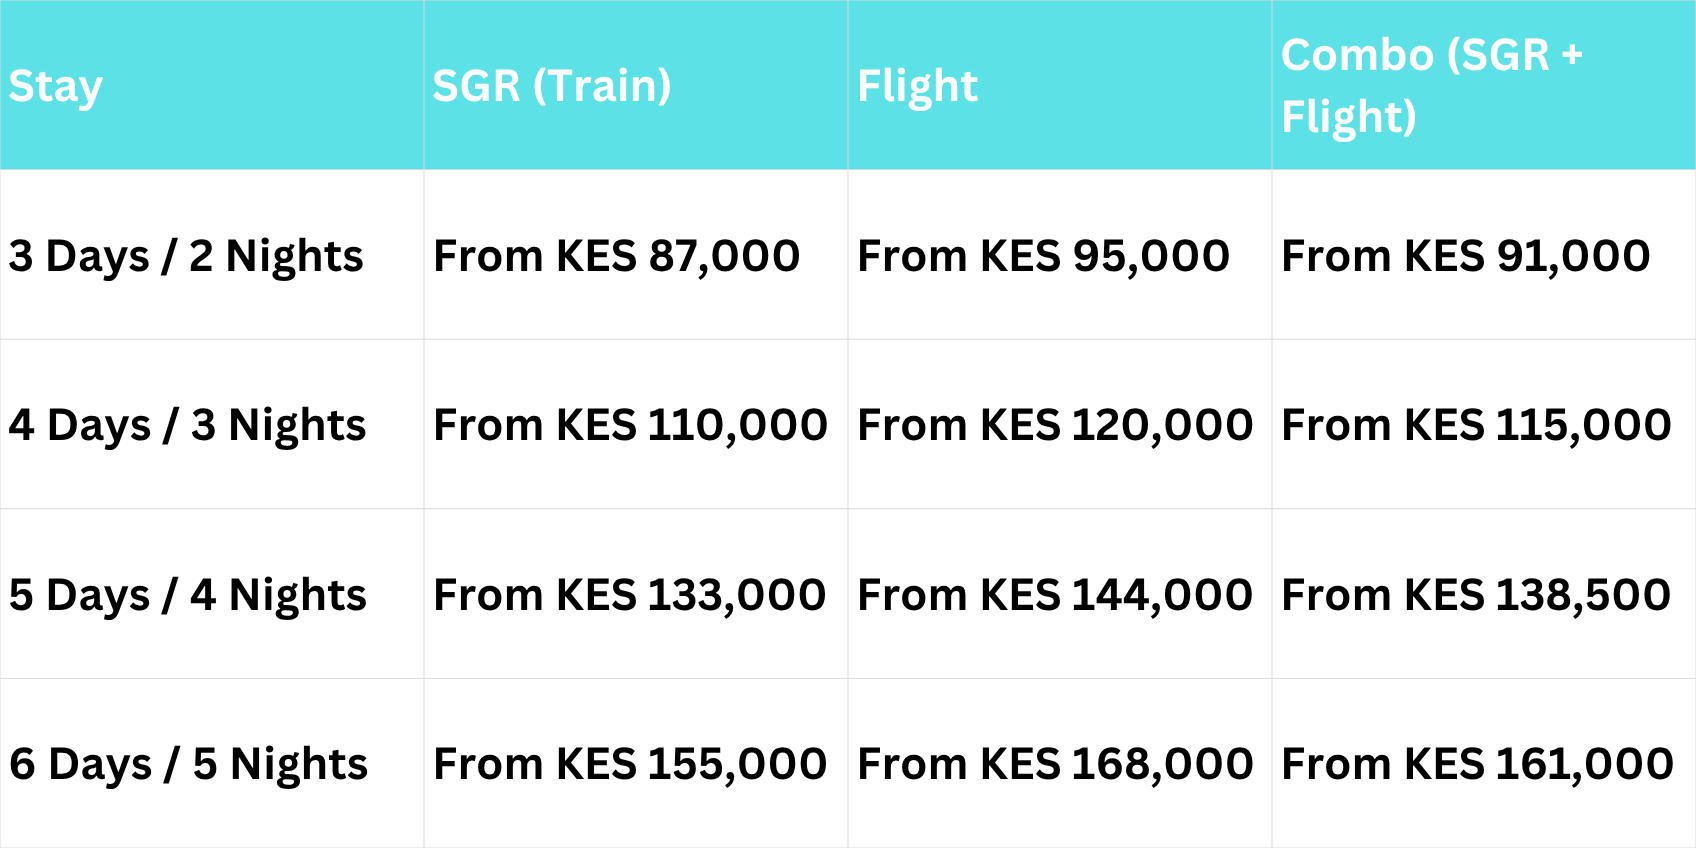Choose the From KES 110,000 cell

pyautogui.click(x=630, y=425)
